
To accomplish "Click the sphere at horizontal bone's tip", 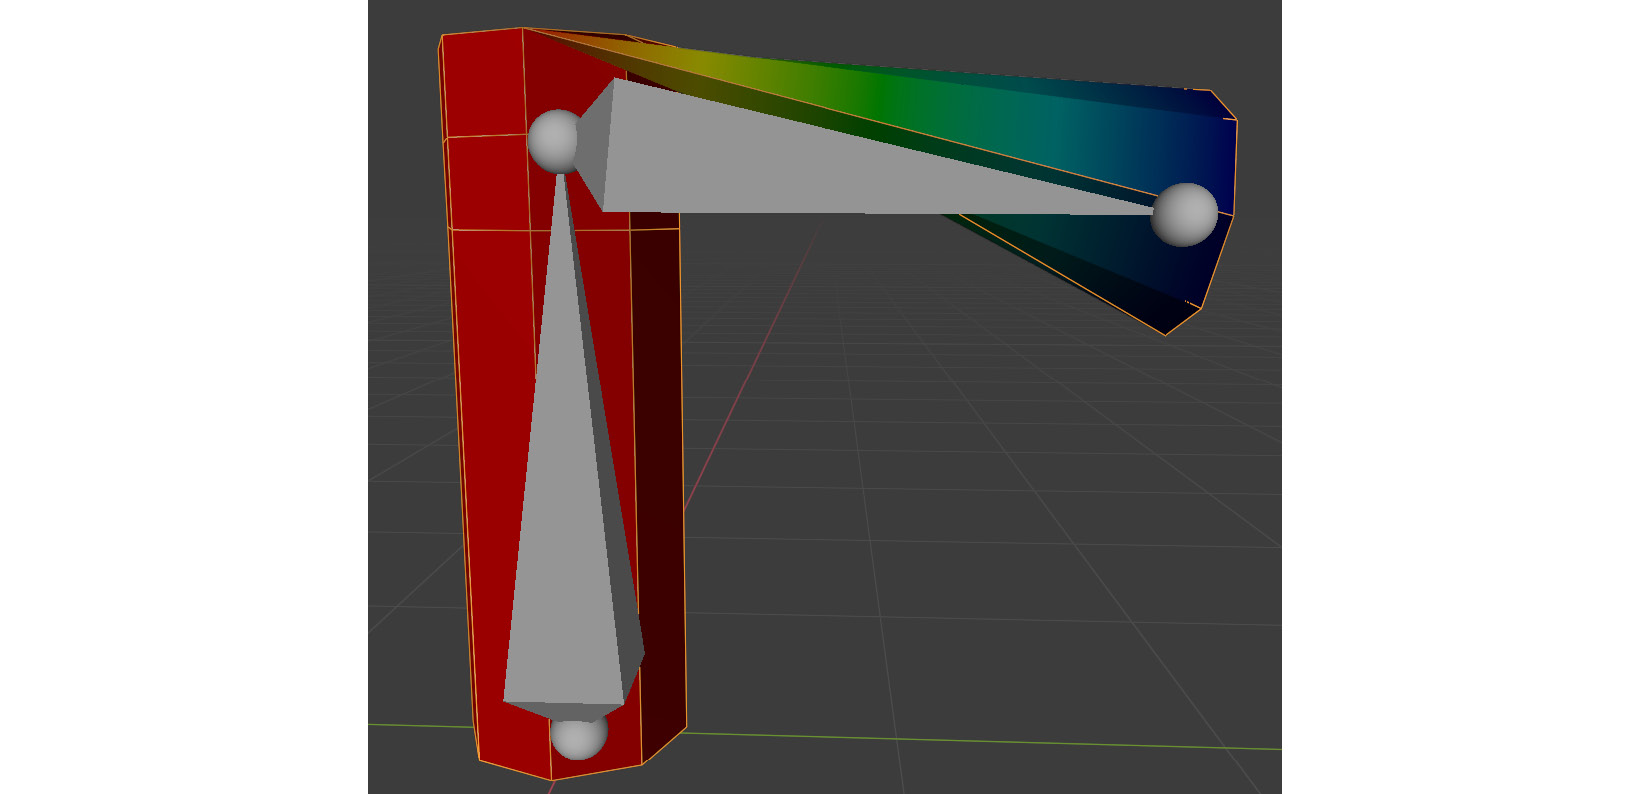I will point(1184,214).
